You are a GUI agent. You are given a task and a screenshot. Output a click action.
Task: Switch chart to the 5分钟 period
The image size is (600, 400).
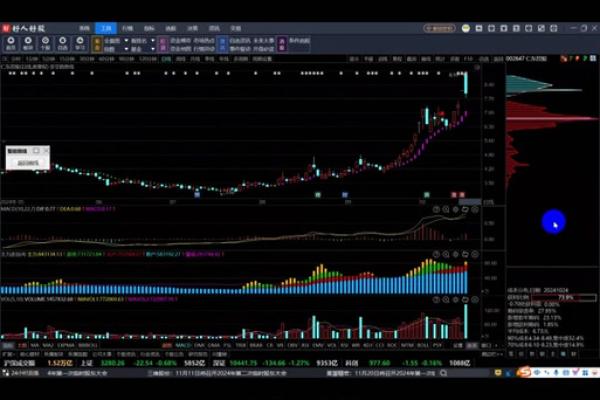[x=49, y=59]
